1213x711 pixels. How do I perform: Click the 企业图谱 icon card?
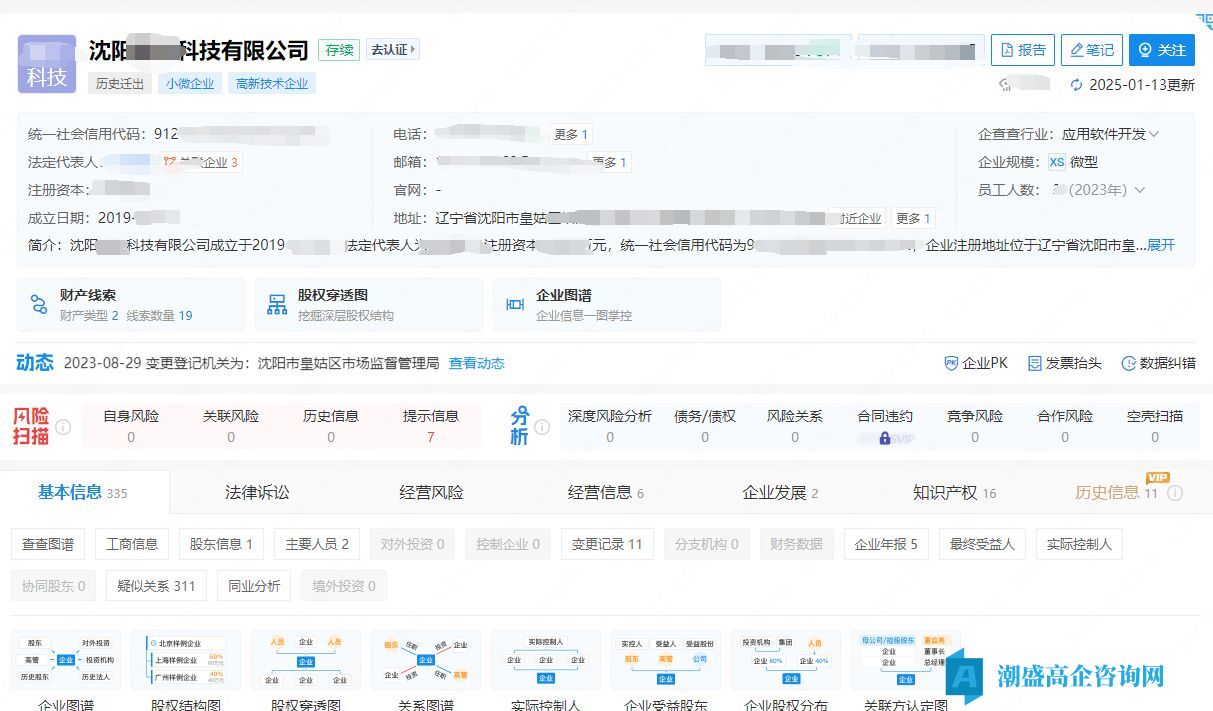click(x=515, y=305)
